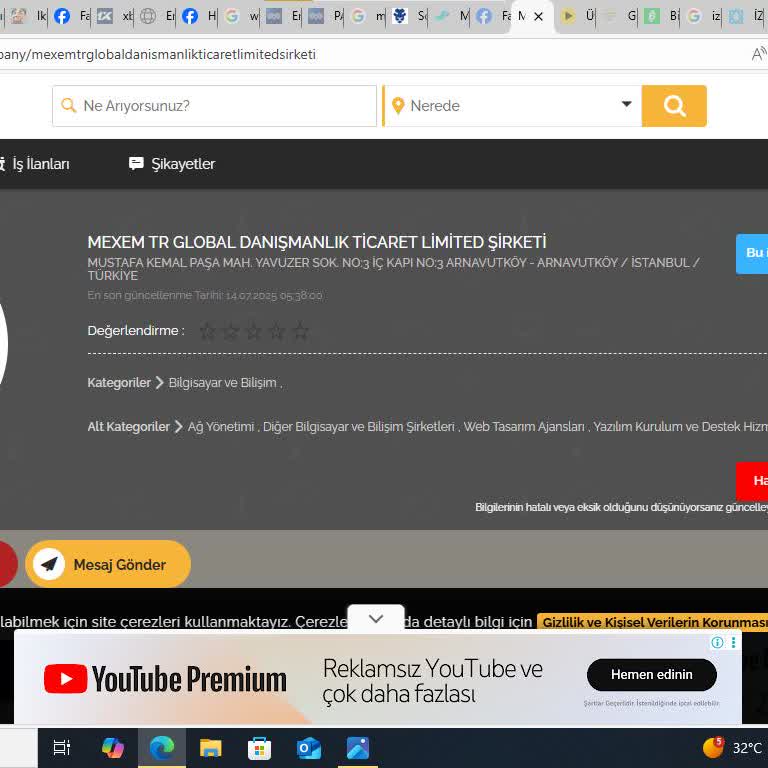This screenshot has width=768, height=768.
Task: Open Gizlilik ve Kişisel Verilerin Korunması link
Action: 654,622
